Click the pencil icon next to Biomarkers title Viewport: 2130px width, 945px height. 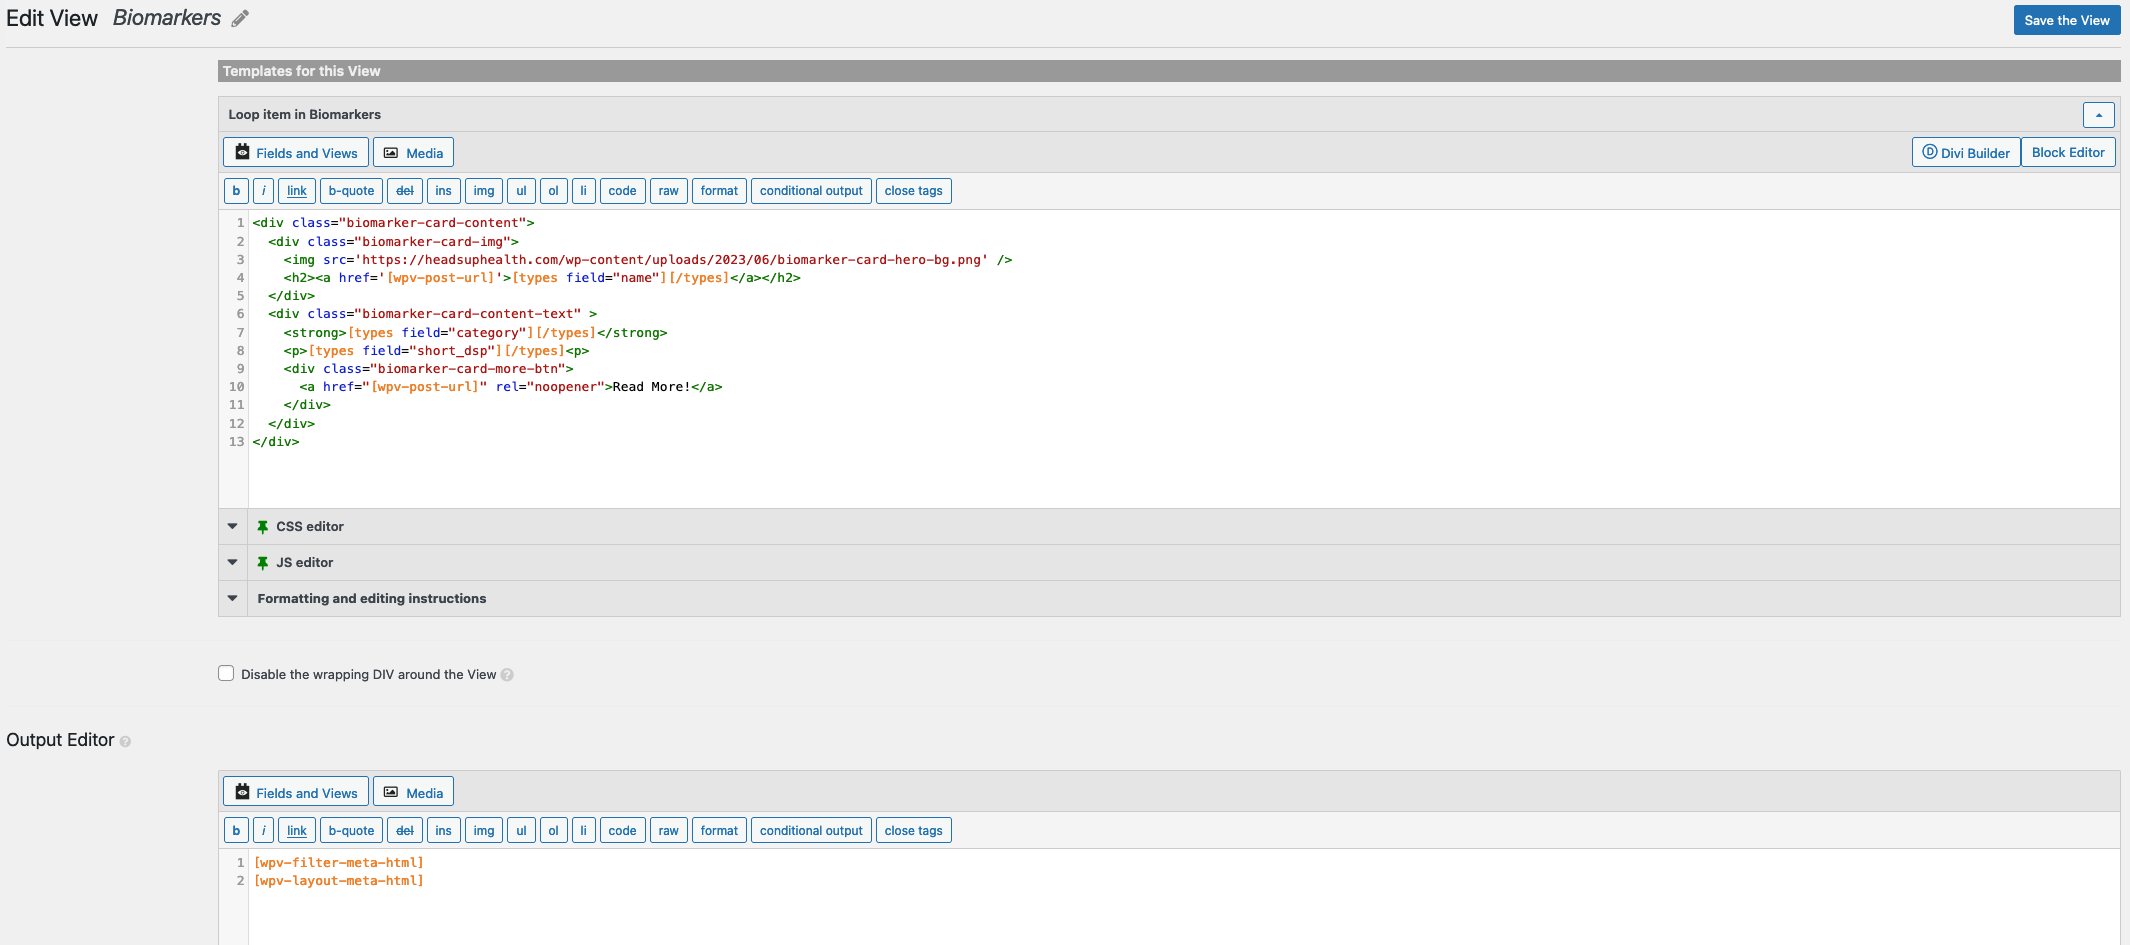[240, 19]
